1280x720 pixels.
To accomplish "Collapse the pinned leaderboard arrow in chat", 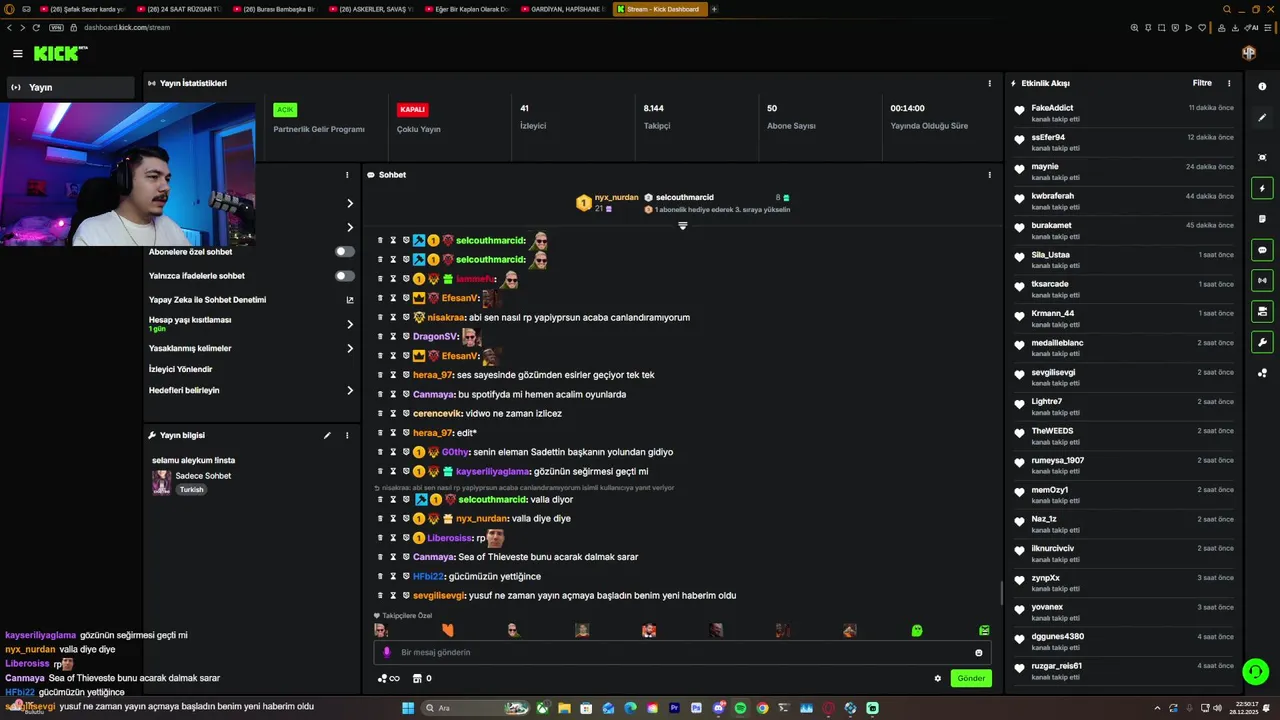I will (683, 226).
